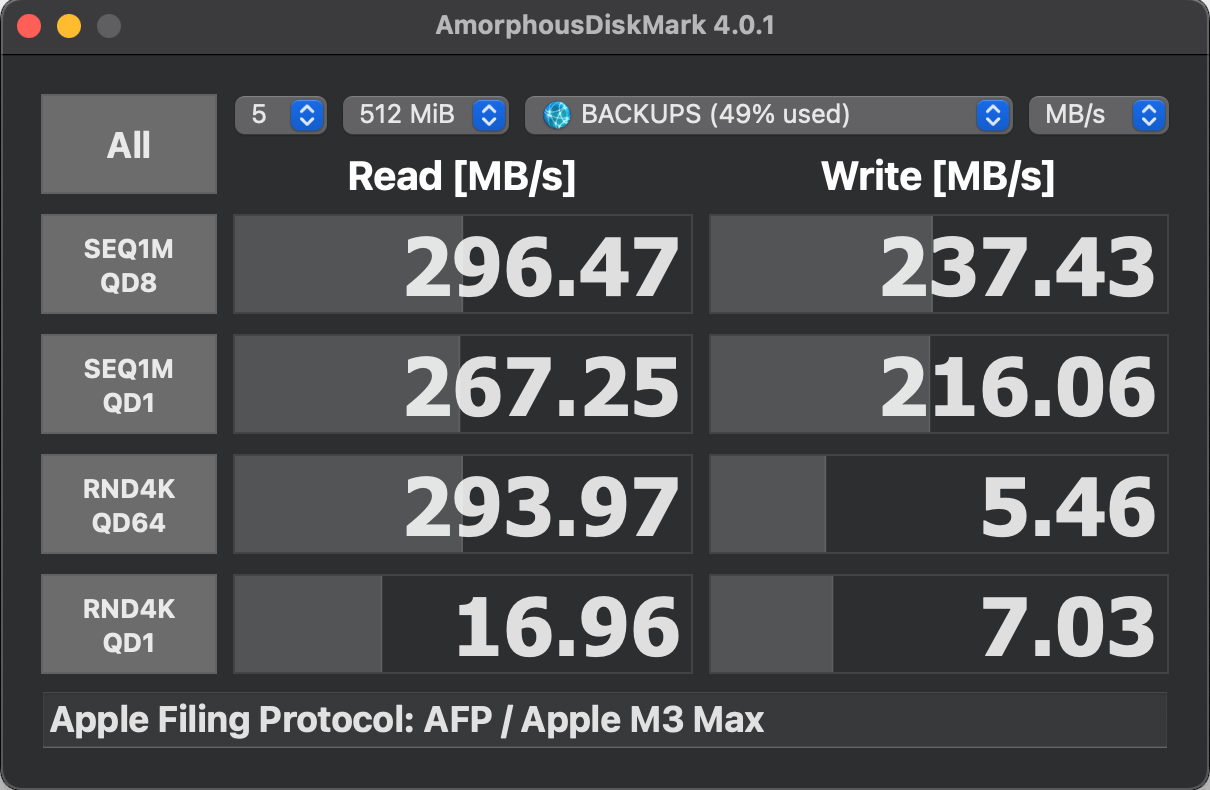Screen dimensions: 1210x790
Task: Click the blue arrows on MB/s selector
Action: pos(1149,115)
